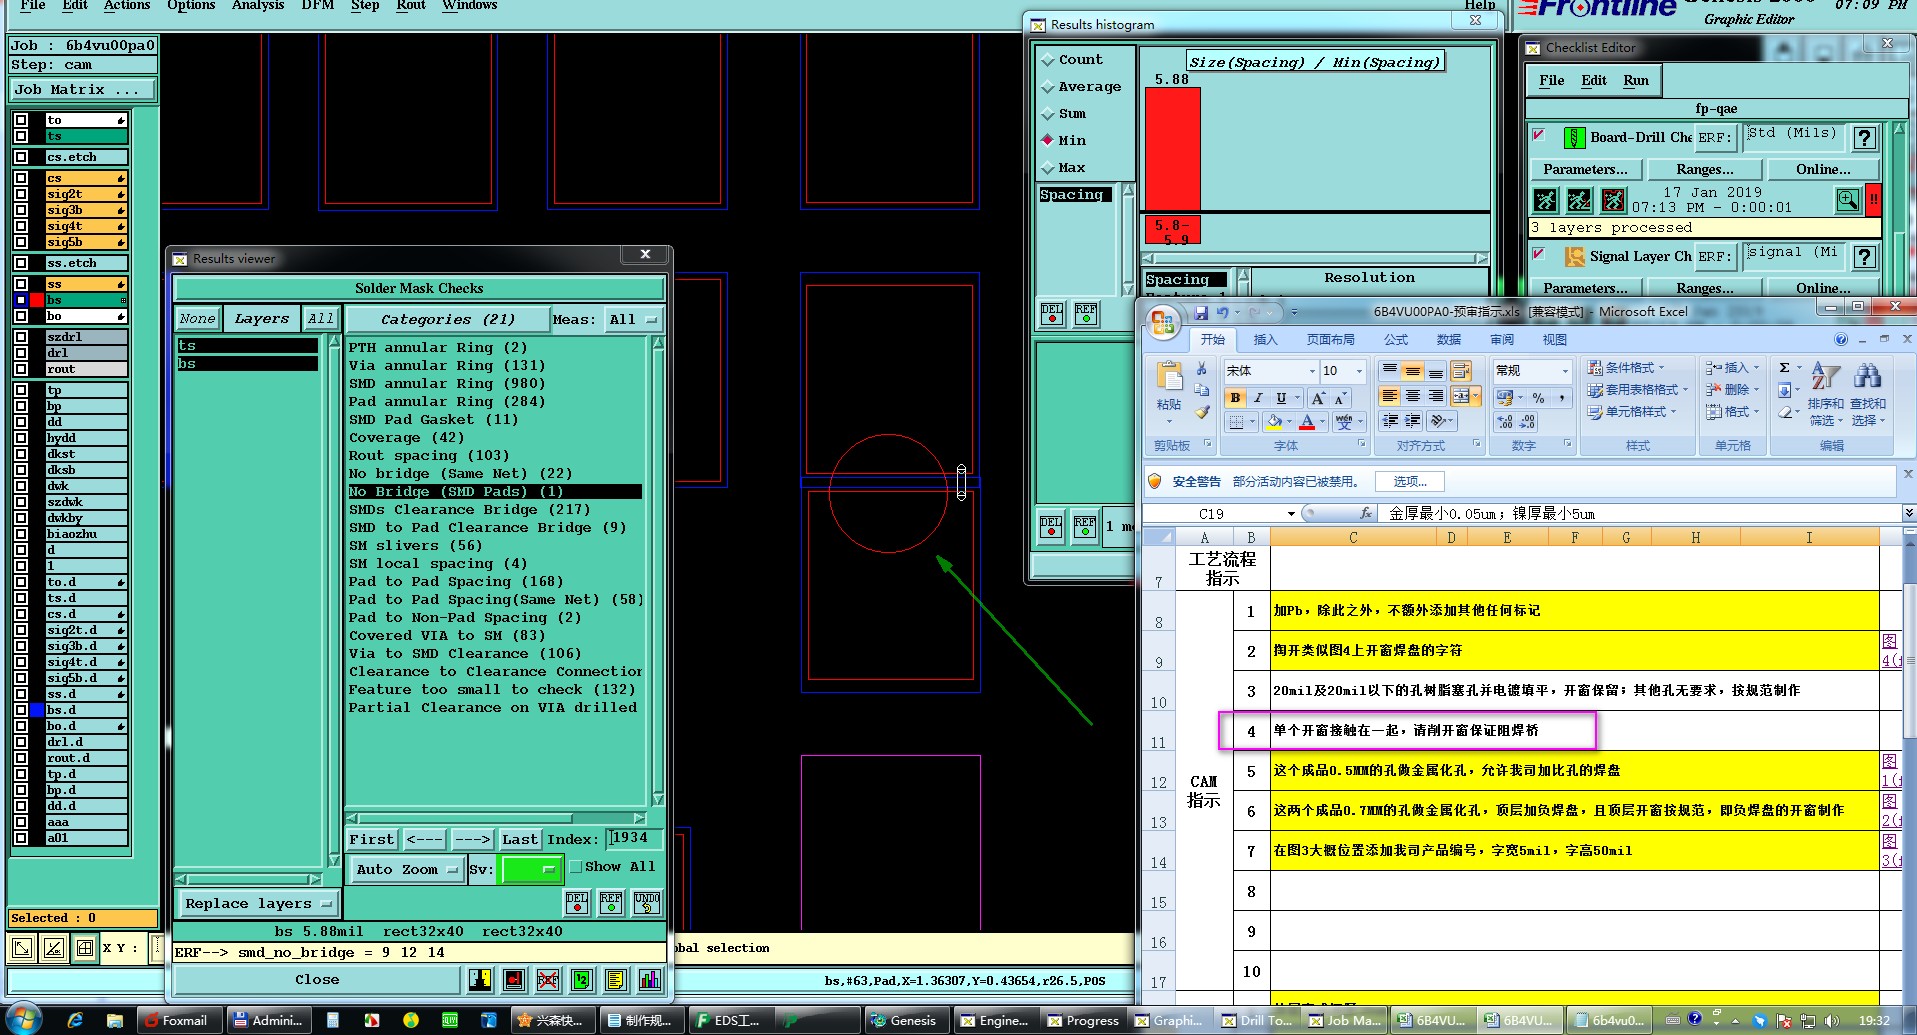Toggle checkbox beside layer 'rout'
The width and height of the screenshot is (1917, 1035).
click(x=21, y=369)
